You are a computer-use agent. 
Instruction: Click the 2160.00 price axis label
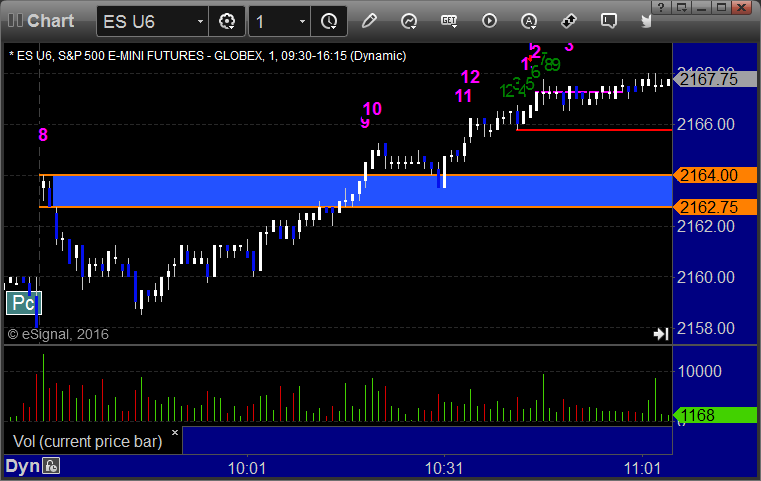[706, 277]
